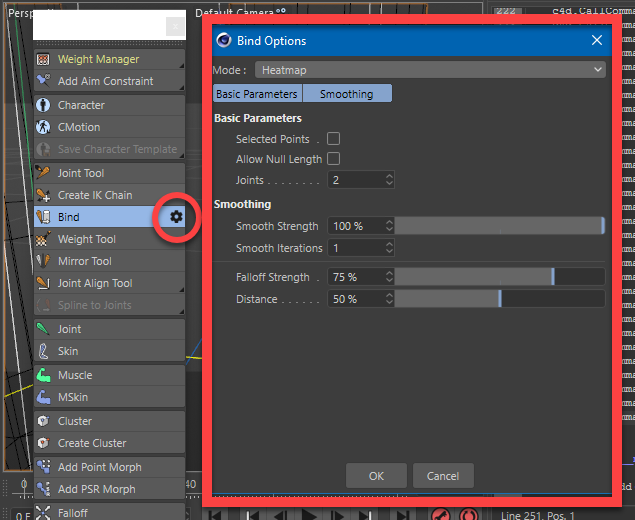
Task: Click the Add Point Morph icon
Action: click(44, 467)
